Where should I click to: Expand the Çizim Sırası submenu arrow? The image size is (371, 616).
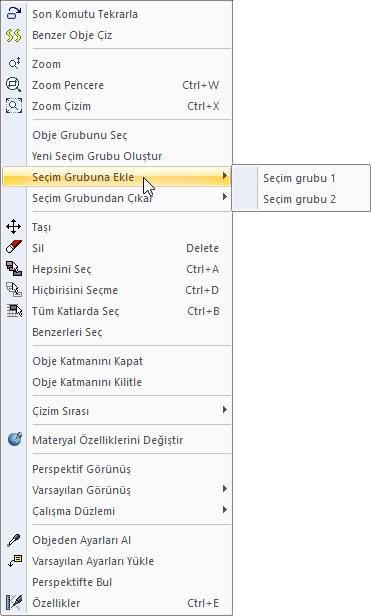224,410
